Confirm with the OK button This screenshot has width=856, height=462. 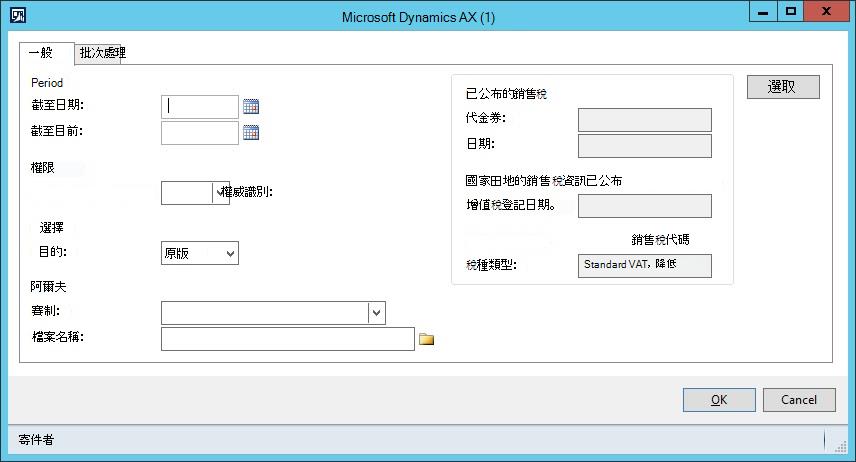719,400
